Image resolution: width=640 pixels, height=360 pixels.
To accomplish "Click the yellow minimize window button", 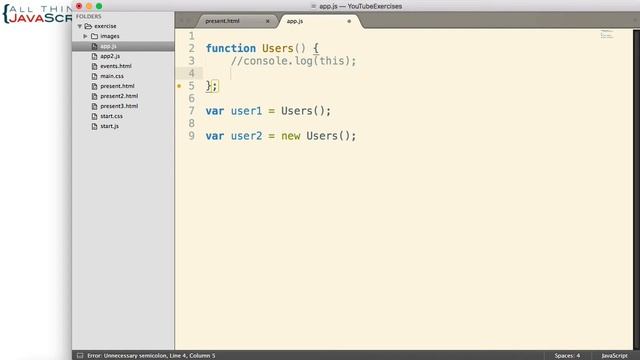I will [x=89, y=6].
